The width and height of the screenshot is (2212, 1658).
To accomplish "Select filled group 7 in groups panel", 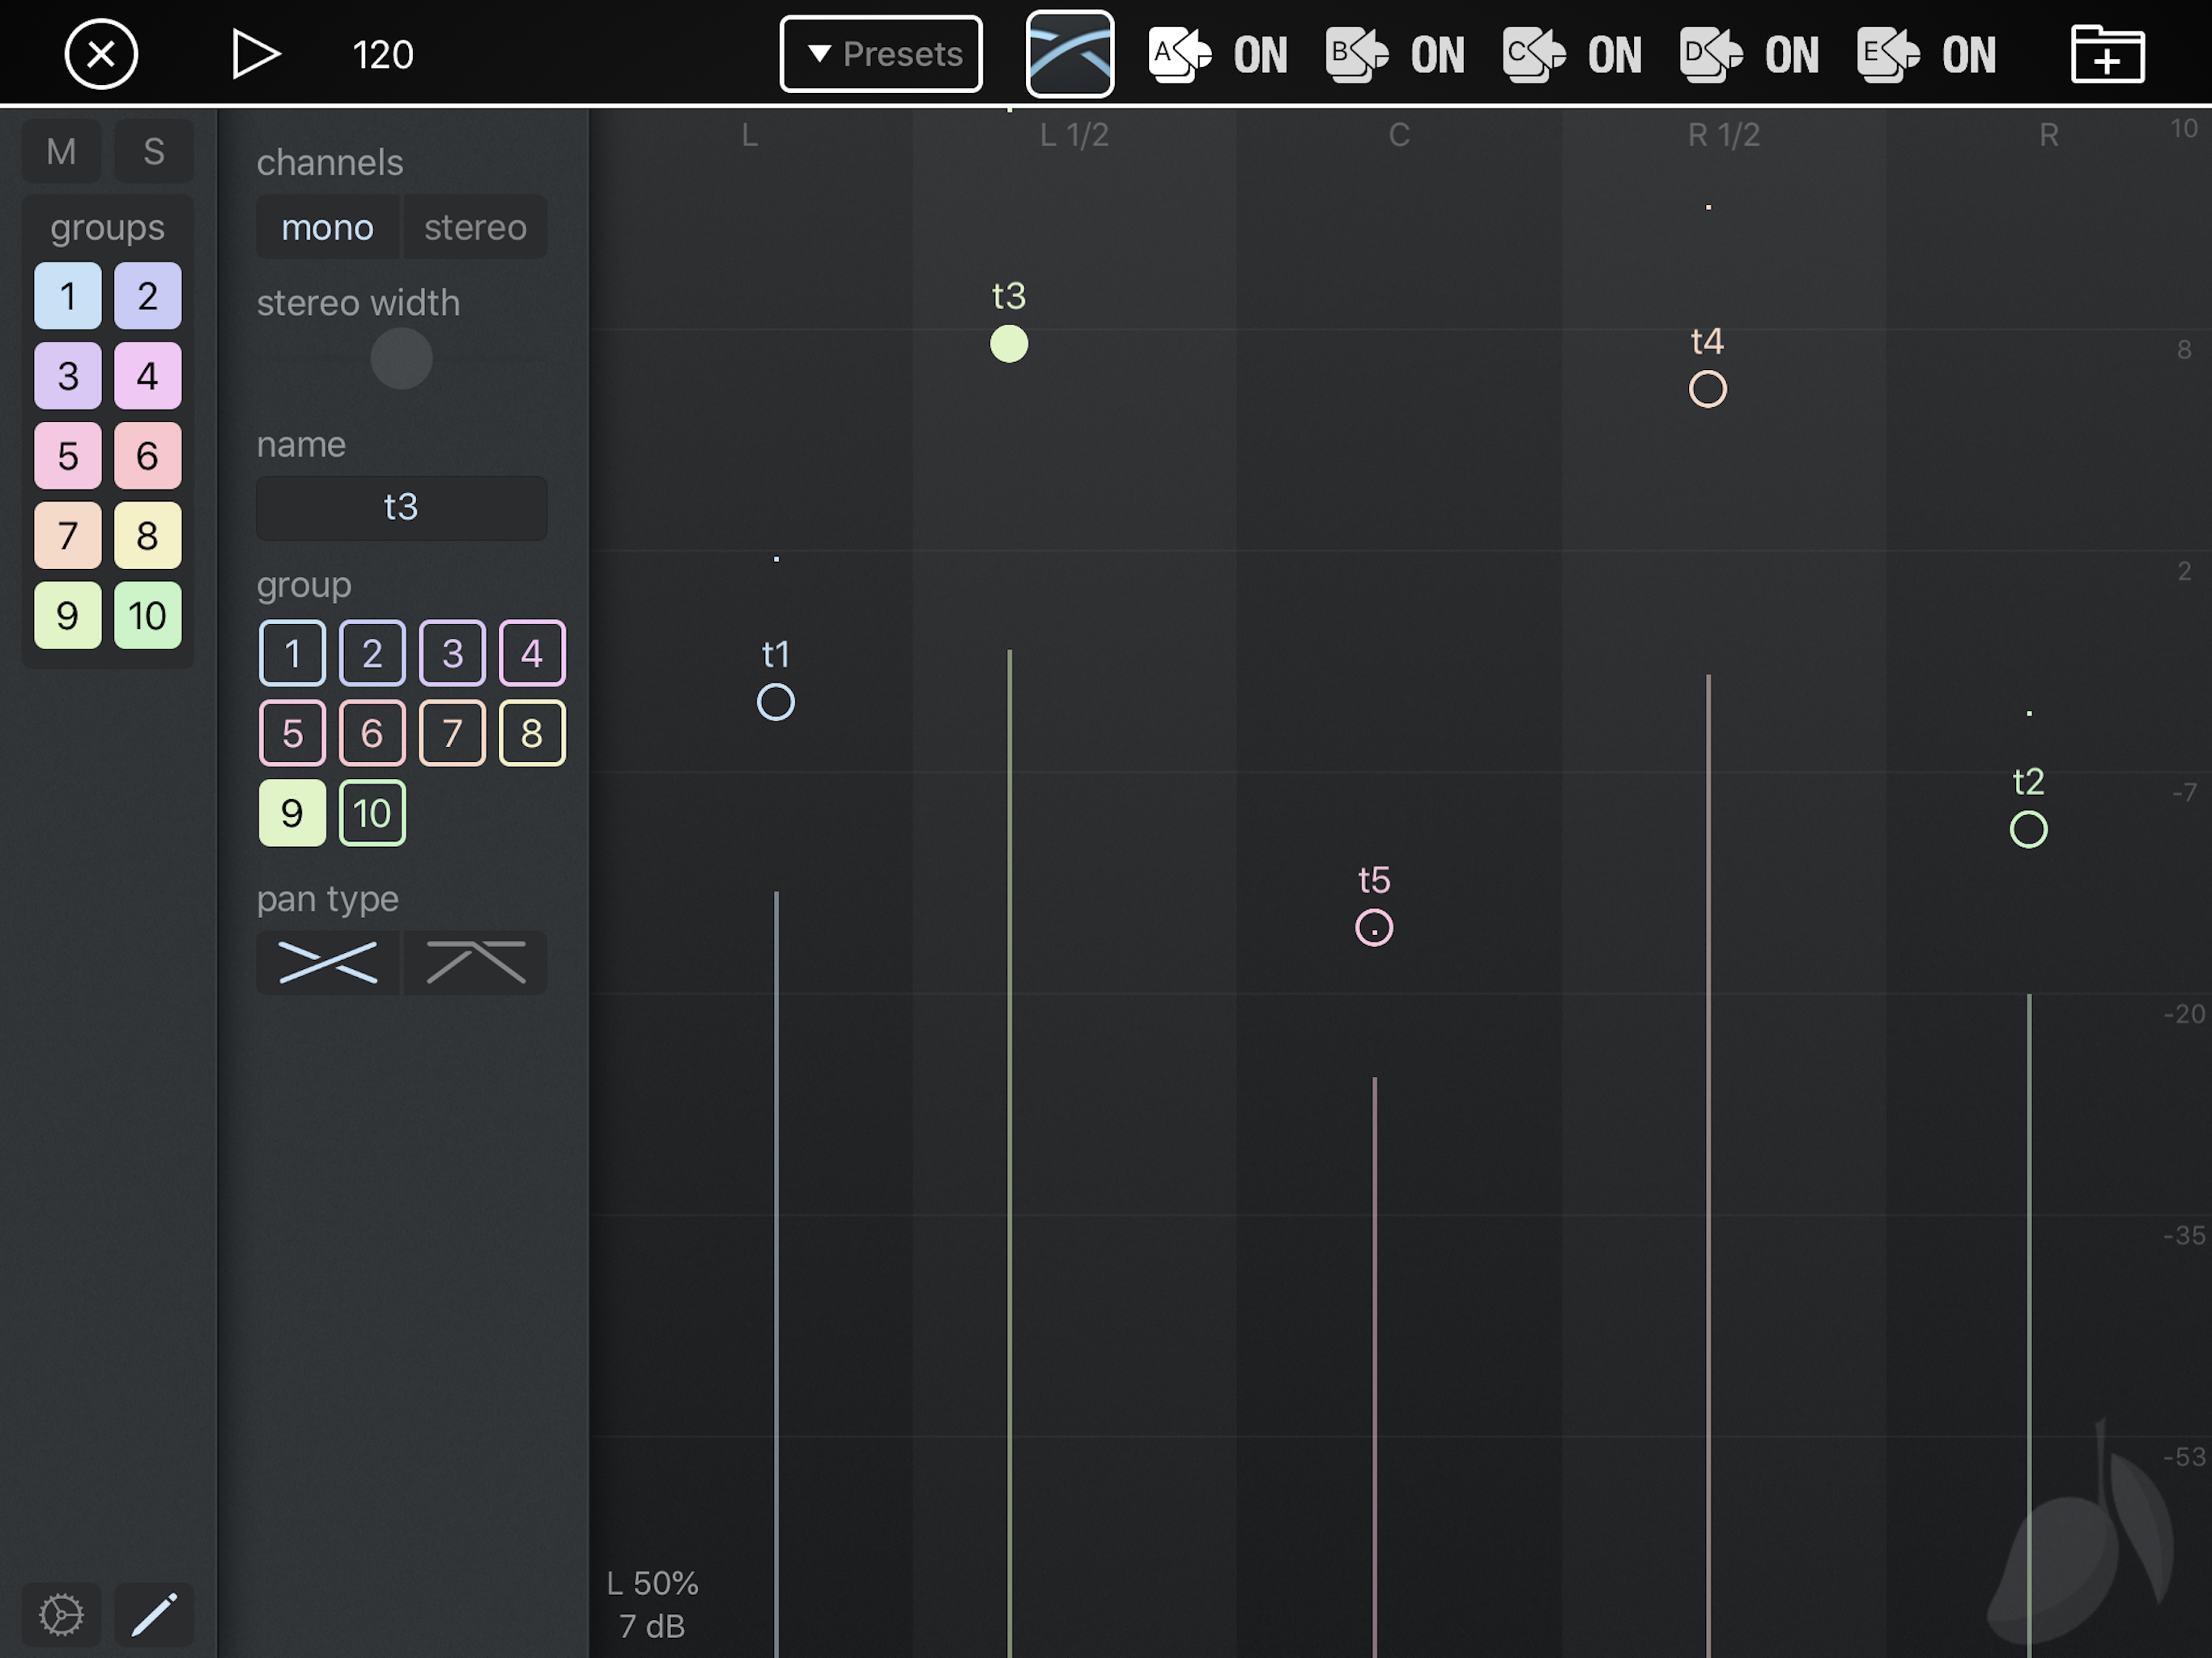I will click(68, 535).
